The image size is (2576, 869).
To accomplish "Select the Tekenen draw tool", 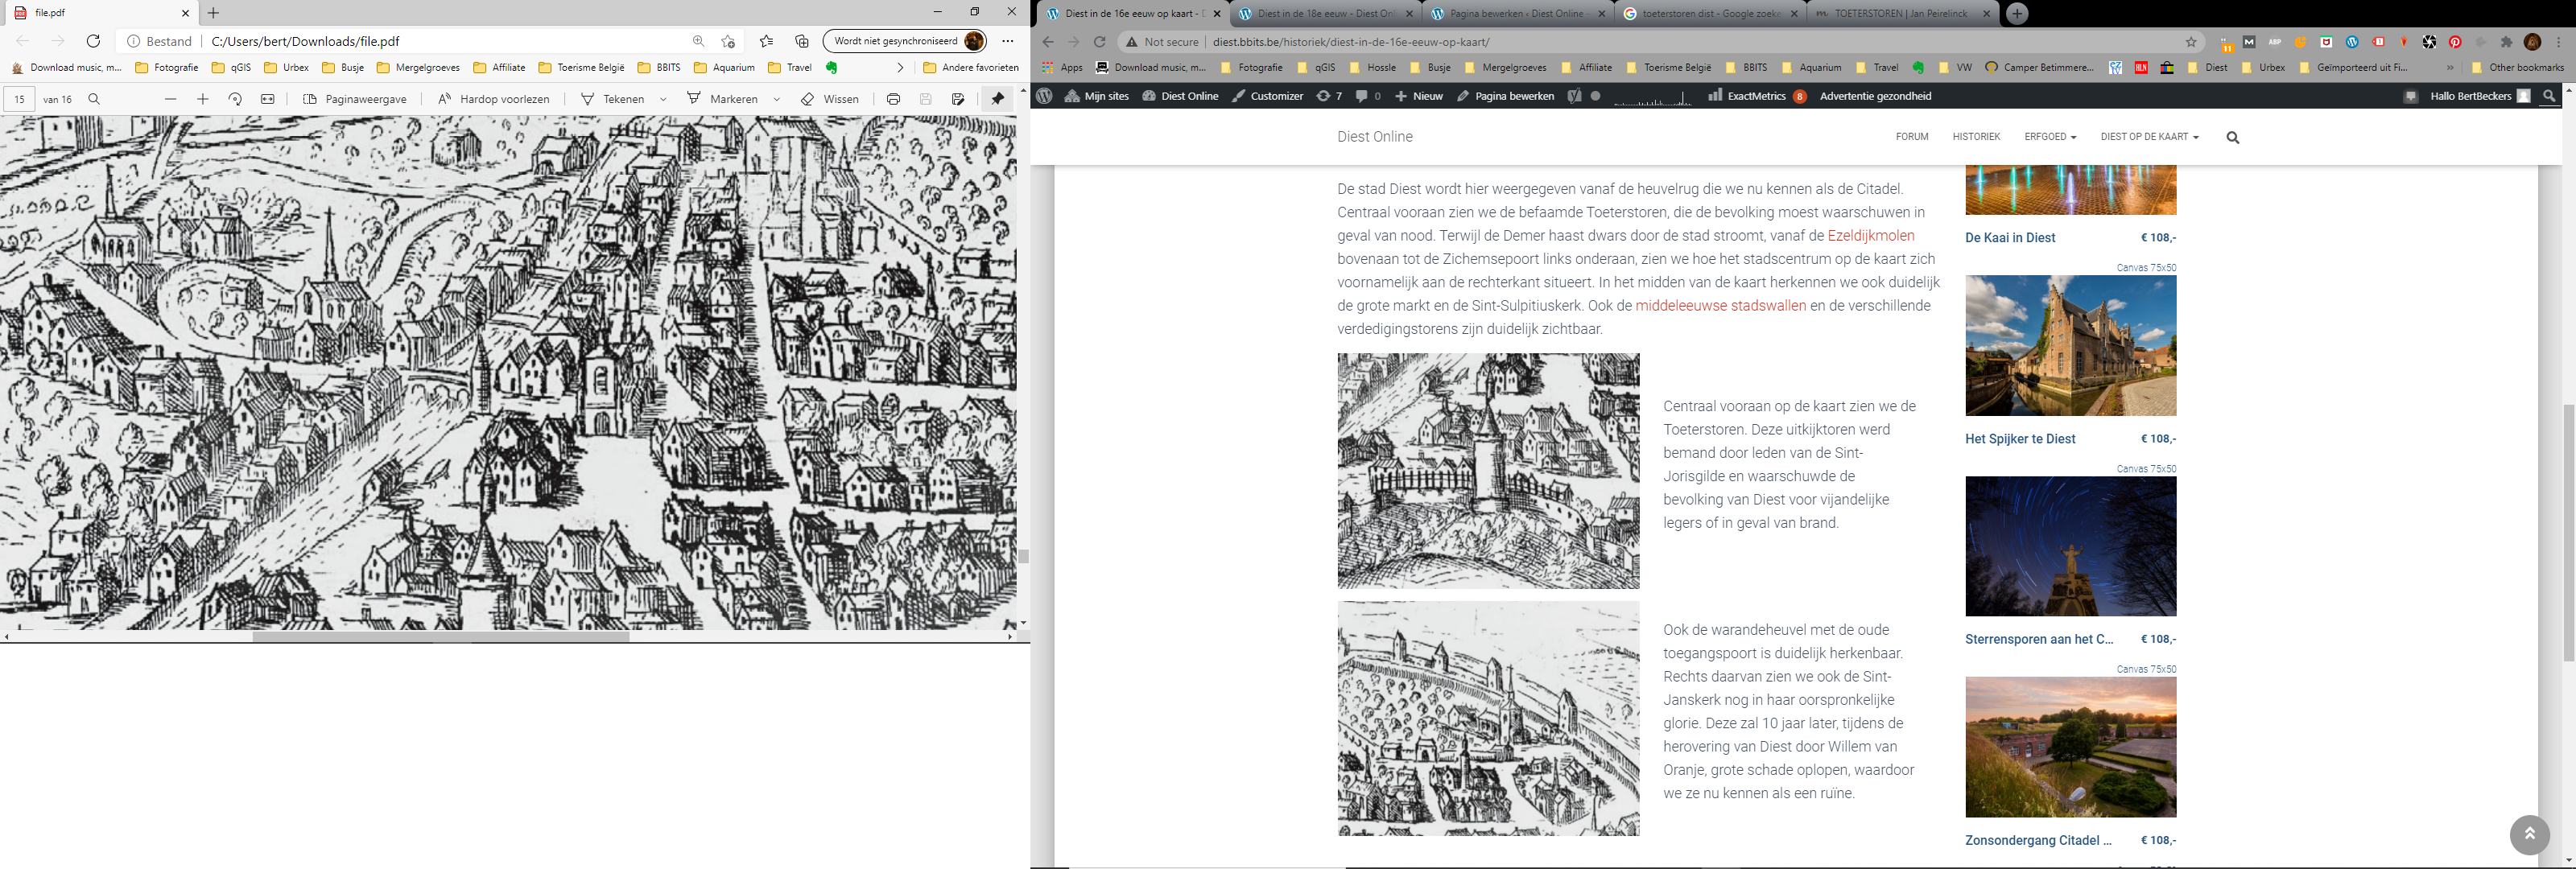I will [612, 99].
